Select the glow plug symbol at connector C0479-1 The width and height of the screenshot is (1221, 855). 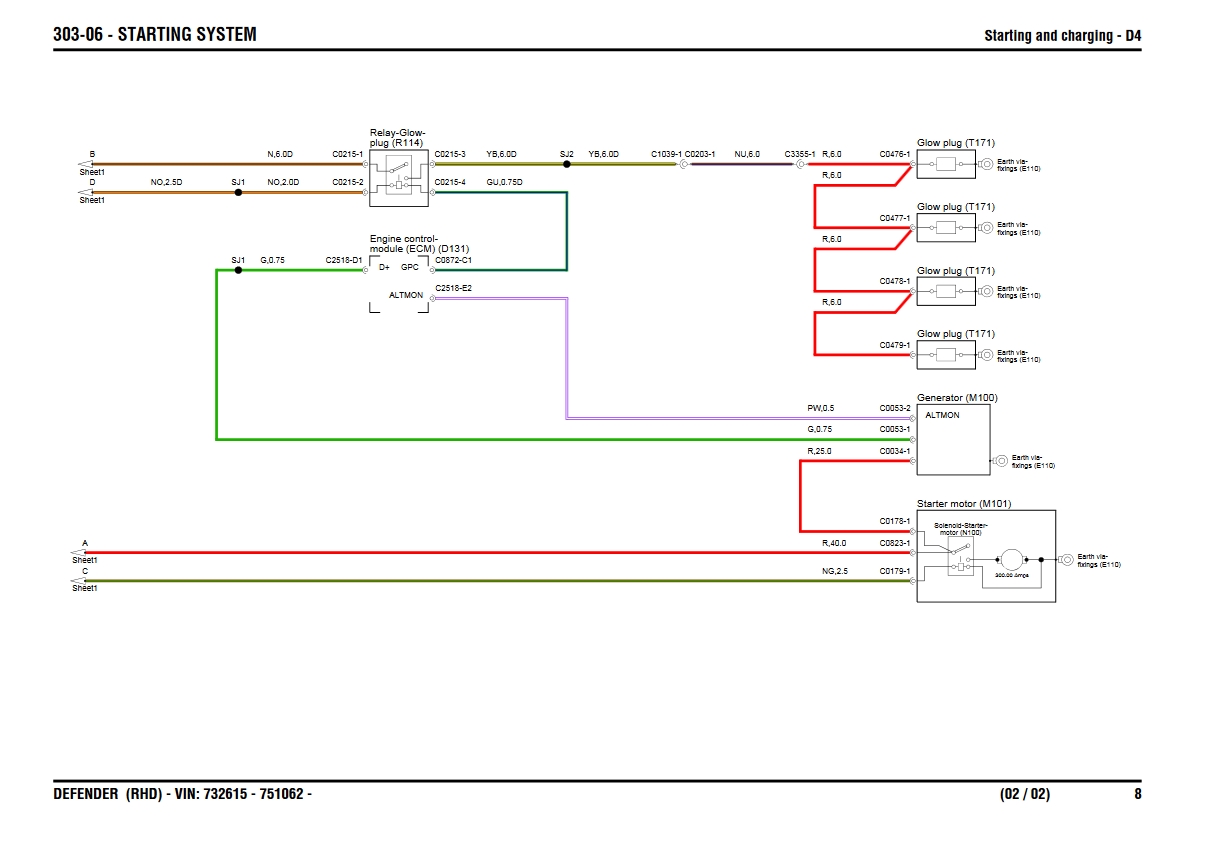coord(945,354)
